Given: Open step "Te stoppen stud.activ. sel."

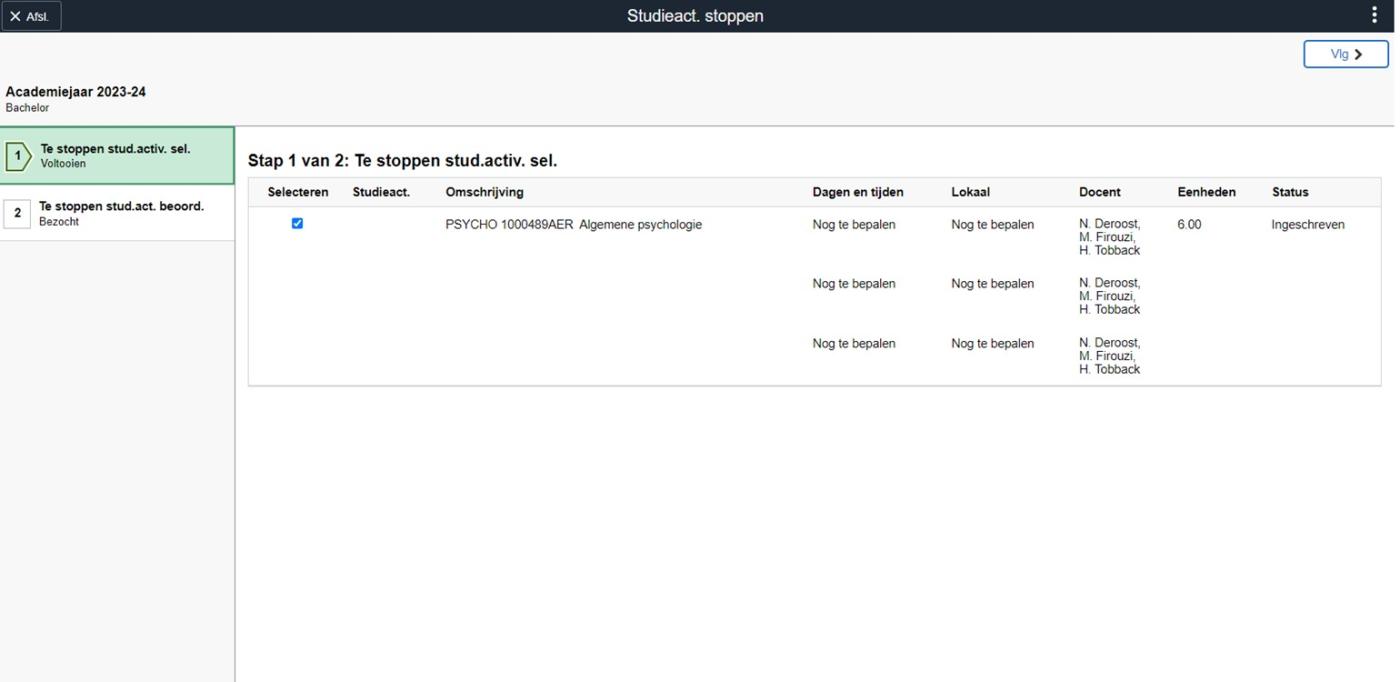Looking at the screenshot, I should [115, 150].
